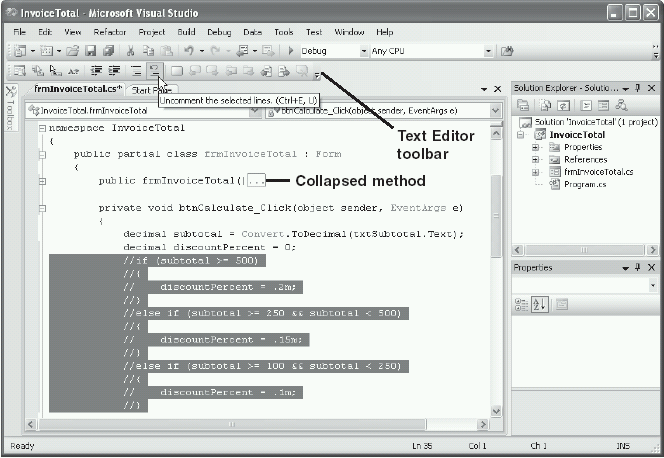Undo the last action with the toolbar arrow
Screen dimensions: 664x458
[x=189, y=51]
